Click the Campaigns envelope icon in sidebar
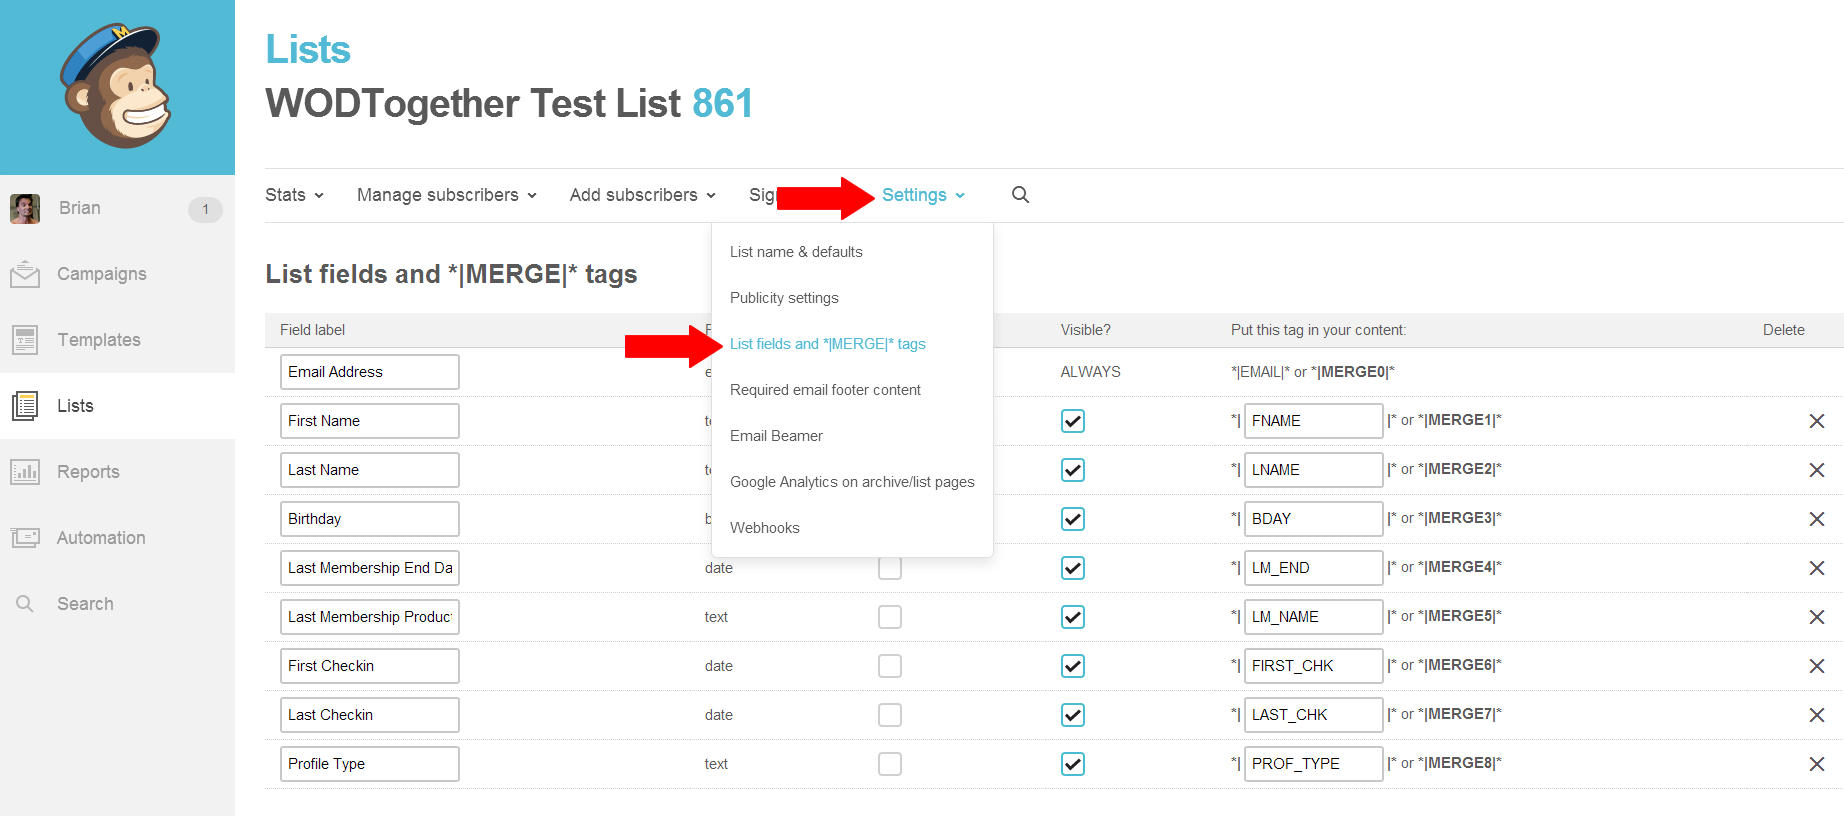1844x816 pixels. point(25,274)
